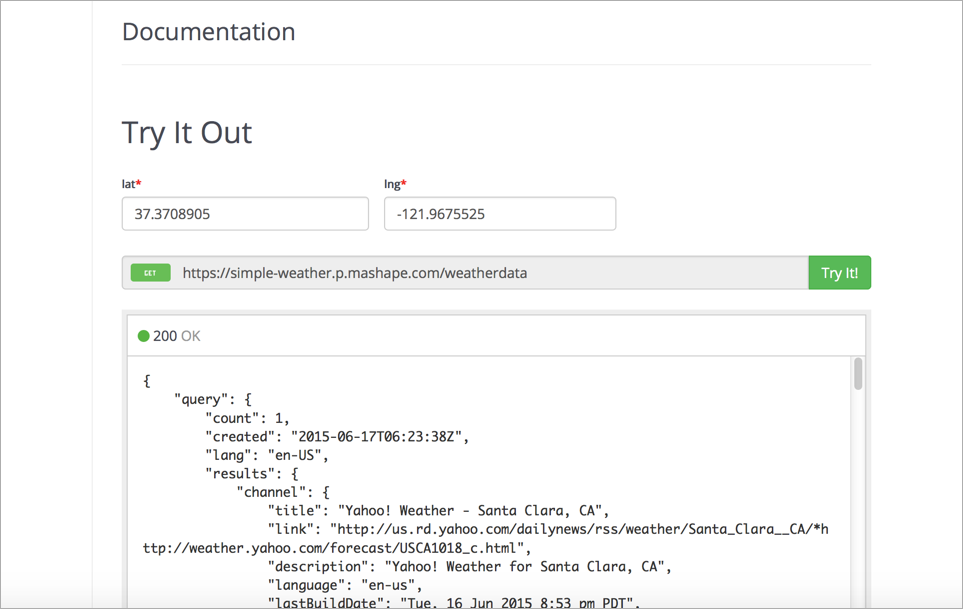Click the Try It Out section title
This screenshot has width=963, height=609.
coord(187,133)
